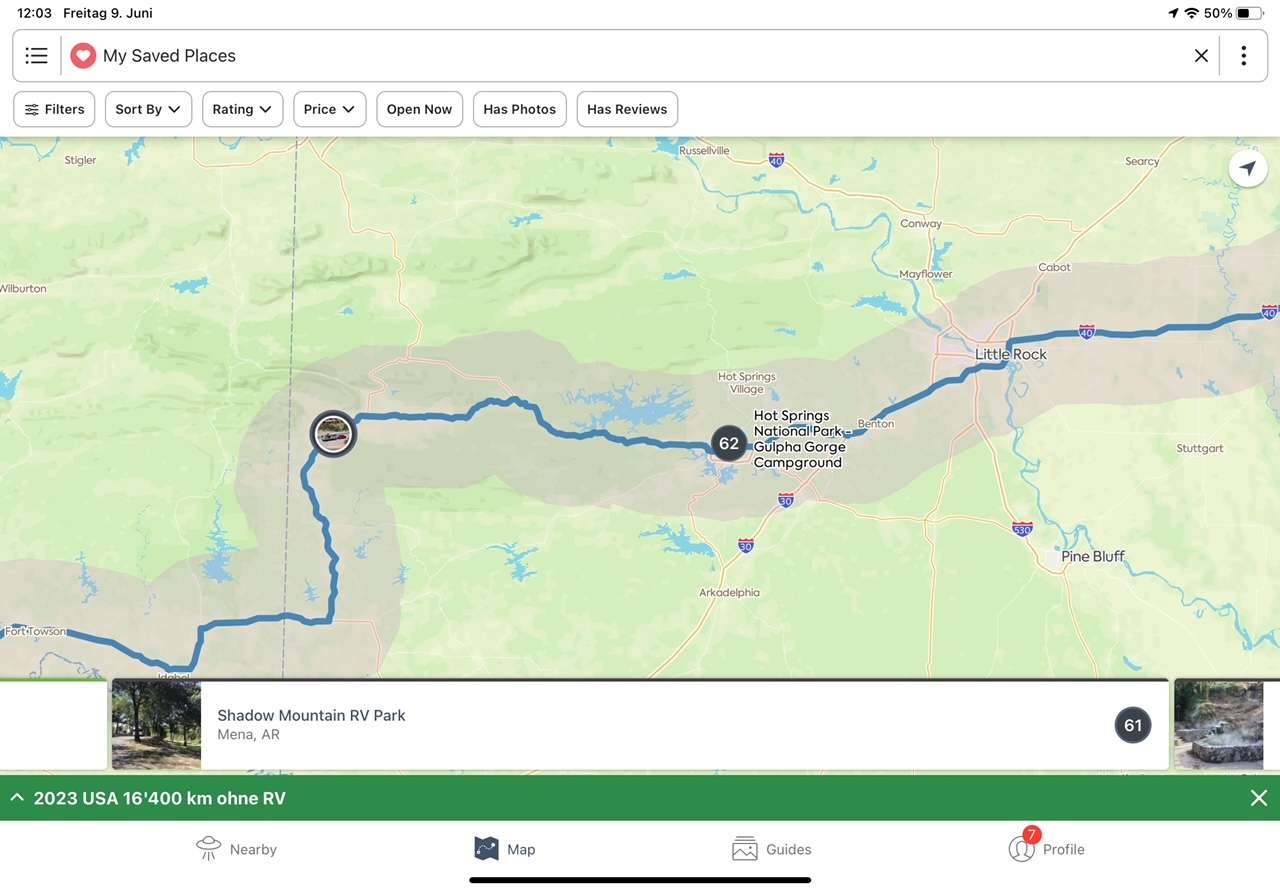Image resolution: width=1280 pixels, height=890 pixels.
Task: Expand the Rating dropdown
Action: pos(242,110)
